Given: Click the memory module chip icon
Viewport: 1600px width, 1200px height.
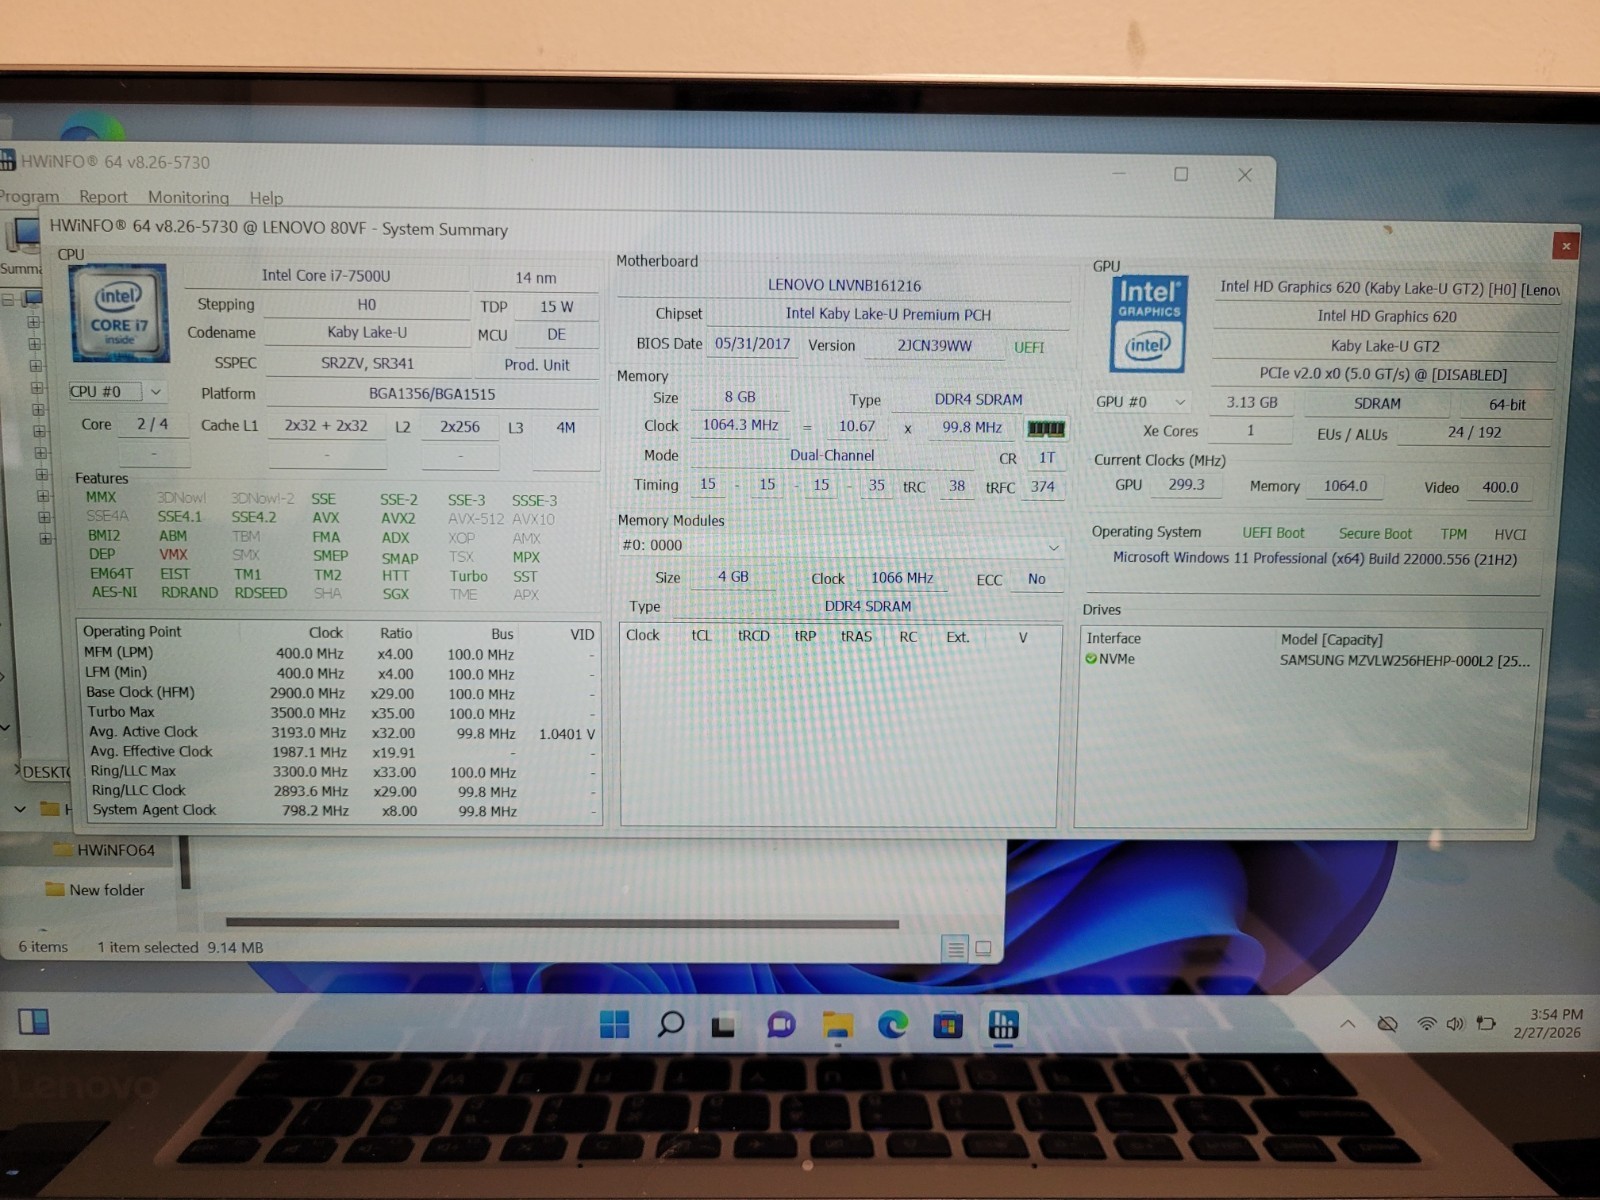Looking at the screenshot, I should tap(1045, 429).
